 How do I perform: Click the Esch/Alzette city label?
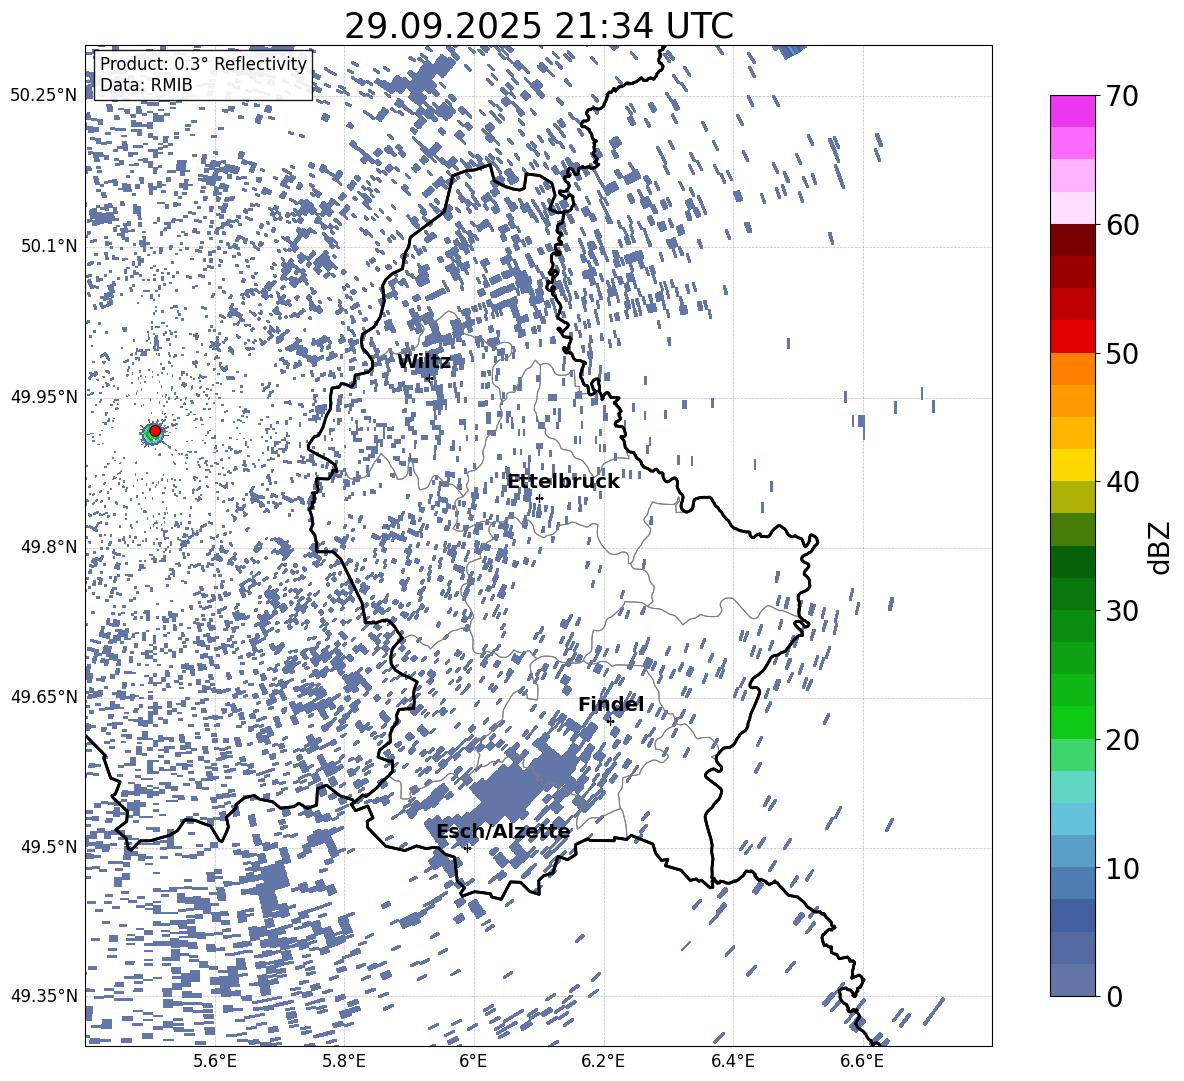point(503,831)
